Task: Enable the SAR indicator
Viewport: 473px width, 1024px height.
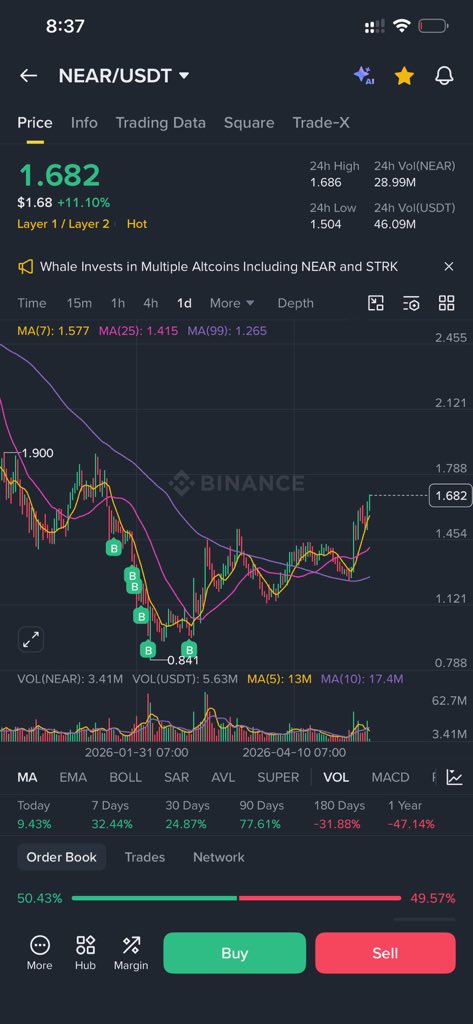Action: click(x=176, y=777)
